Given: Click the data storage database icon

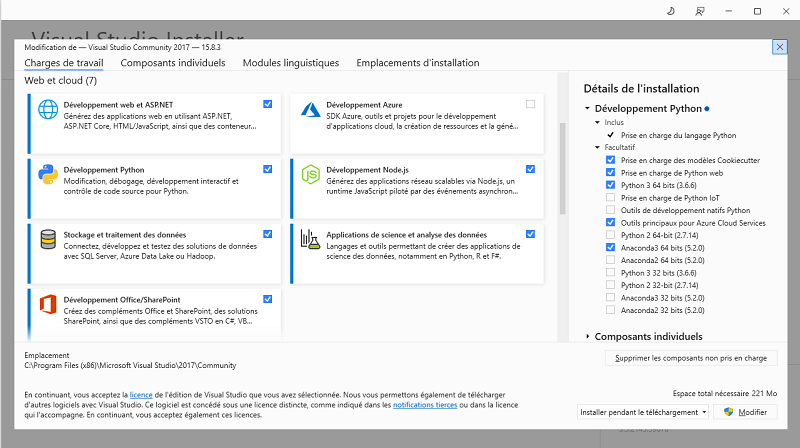Looking at the screenshot, I should tap(47, 239).
